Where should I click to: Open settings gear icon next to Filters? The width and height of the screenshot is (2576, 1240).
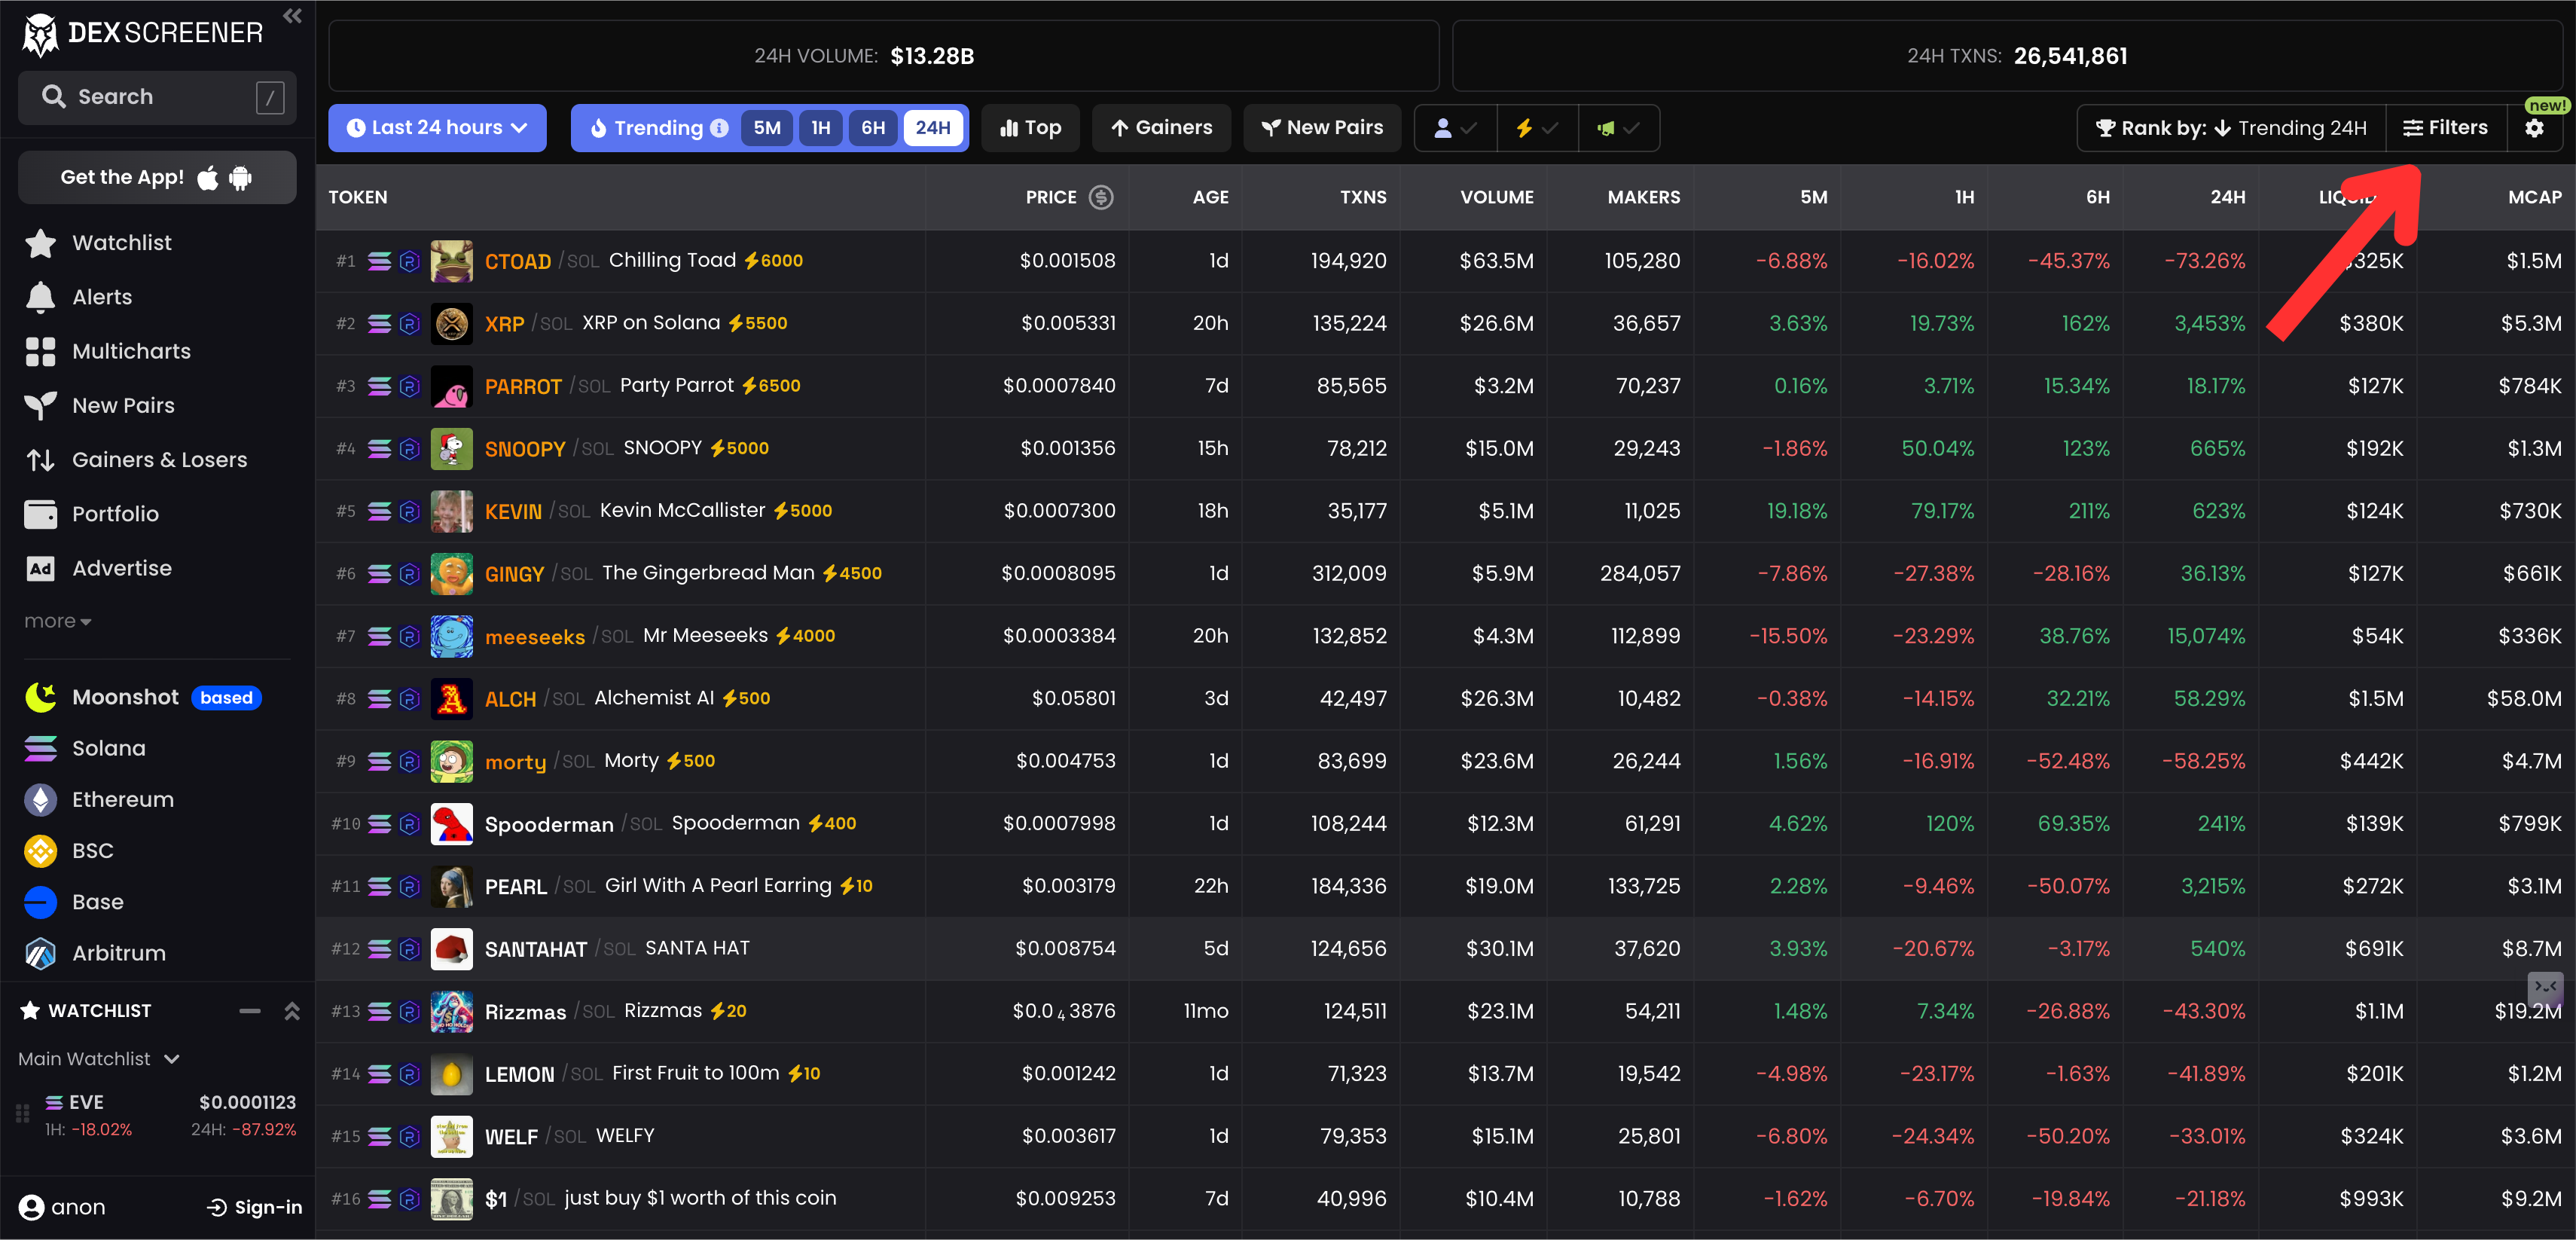2534,128
